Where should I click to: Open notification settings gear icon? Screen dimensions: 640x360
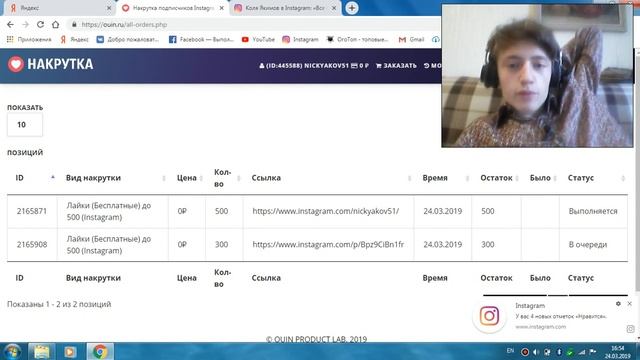click(x=618, y=304)
